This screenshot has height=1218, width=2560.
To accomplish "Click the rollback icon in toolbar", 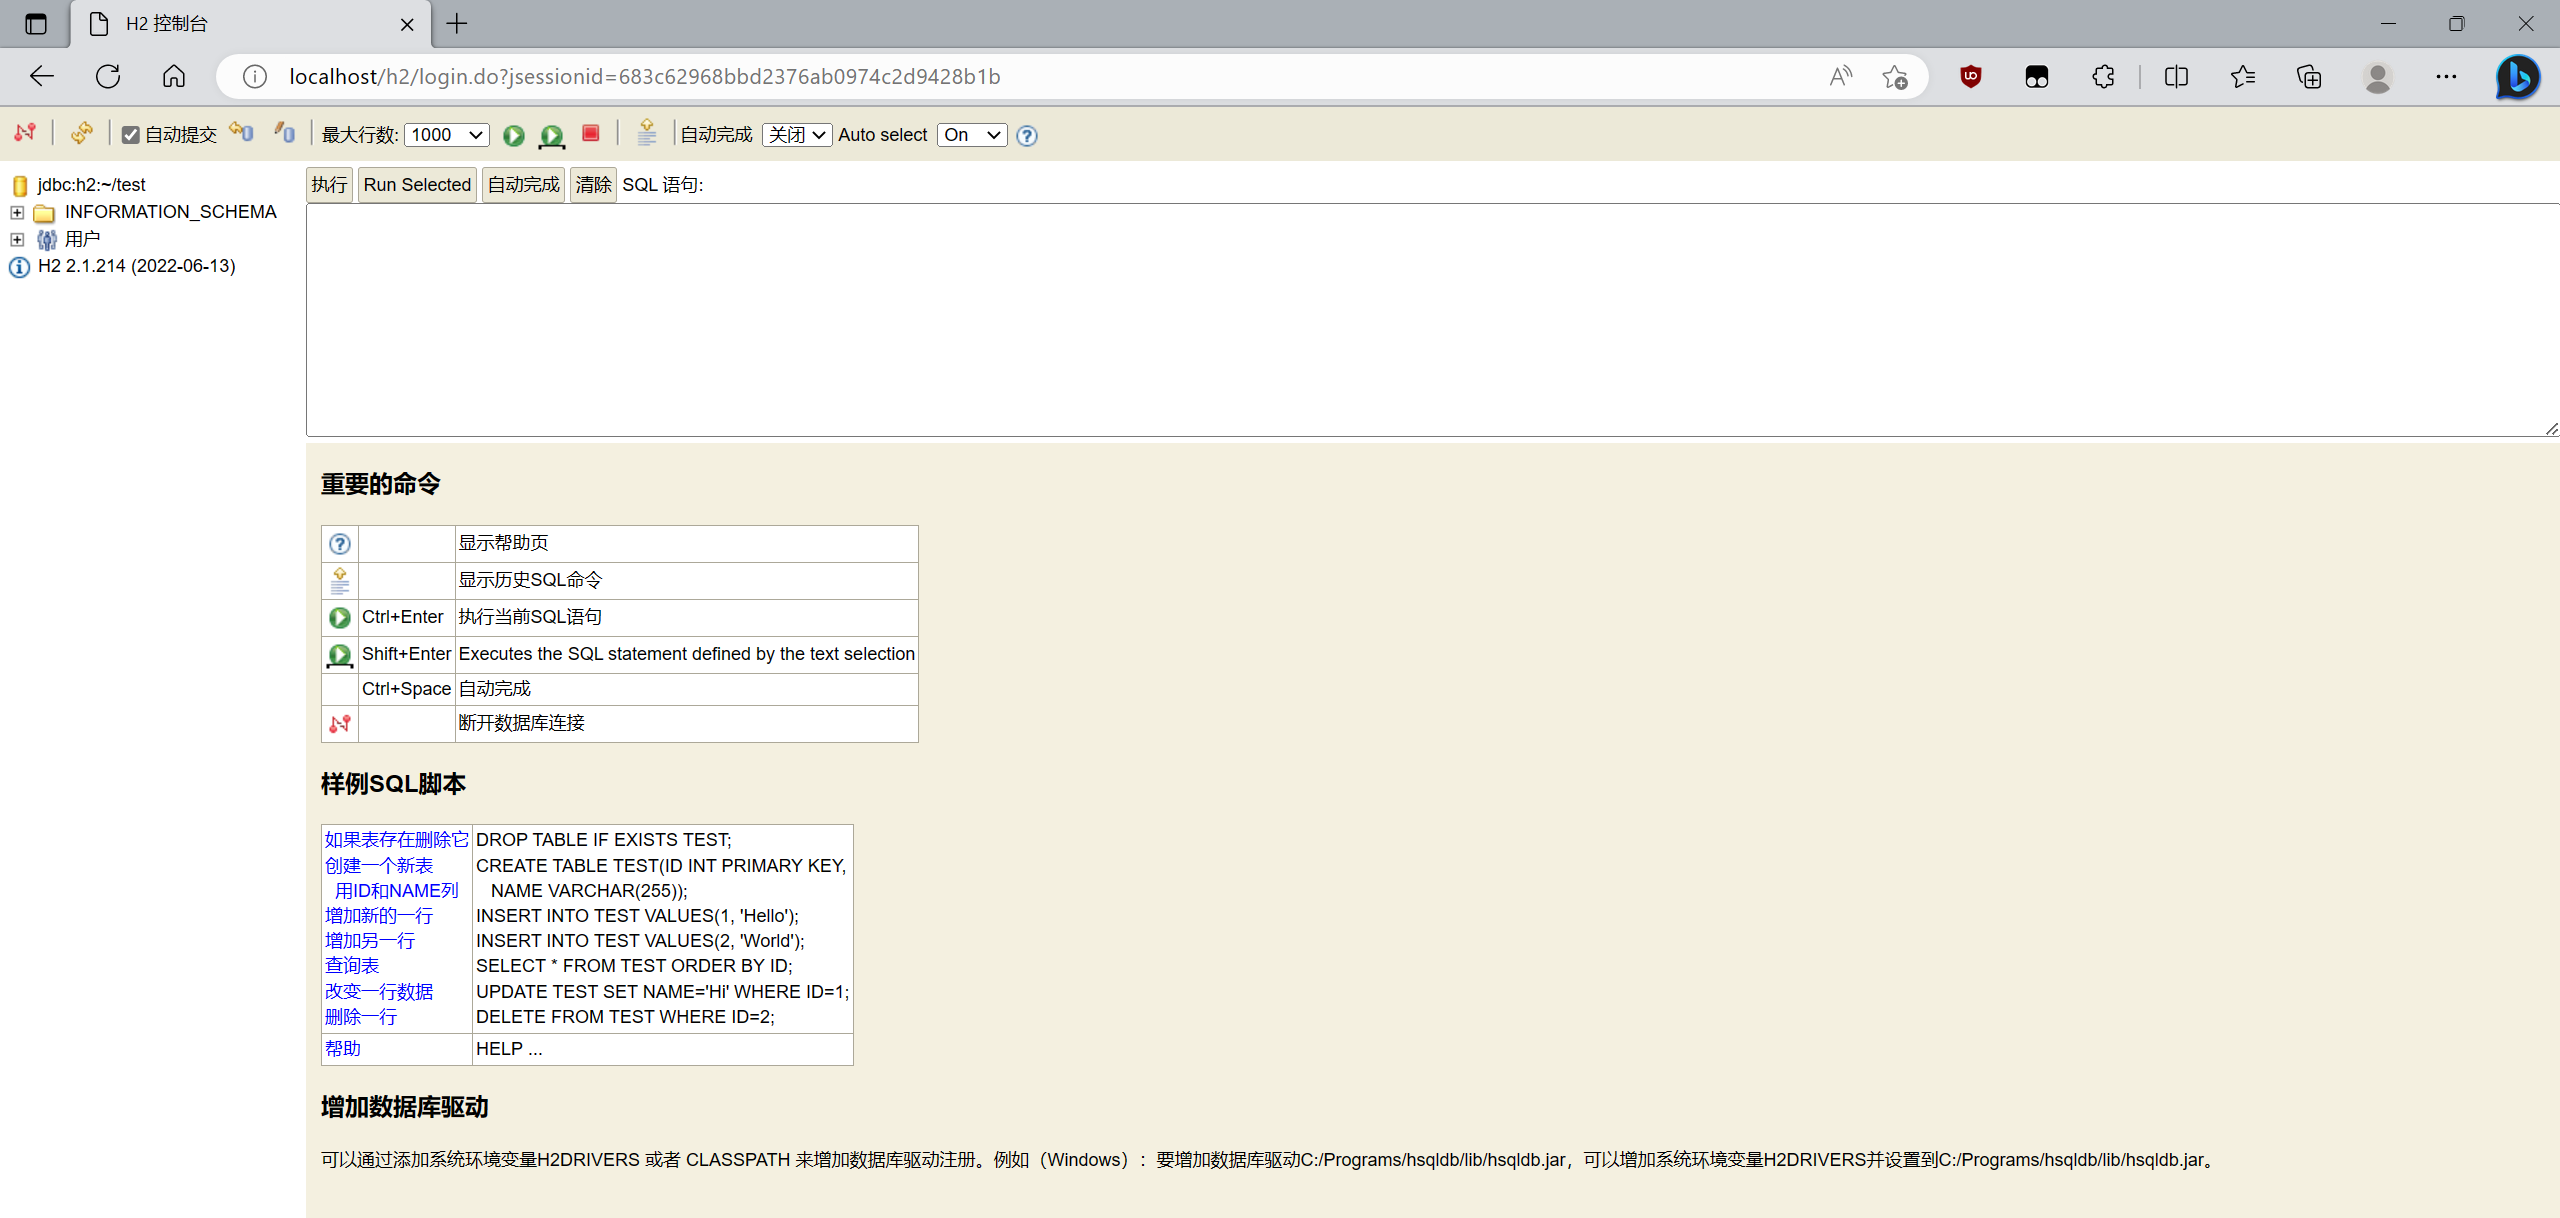I will click(x=241, y=133).
